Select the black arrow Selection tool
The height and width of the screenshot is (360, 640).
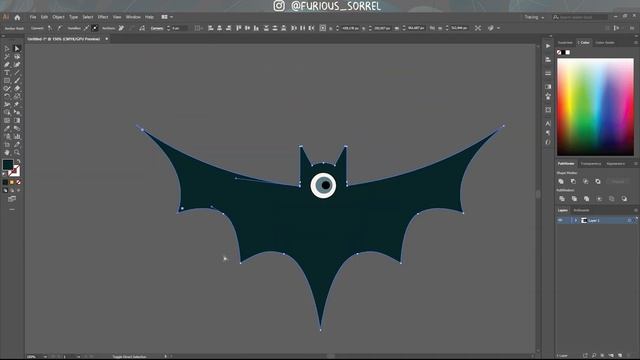pos(7,49)
